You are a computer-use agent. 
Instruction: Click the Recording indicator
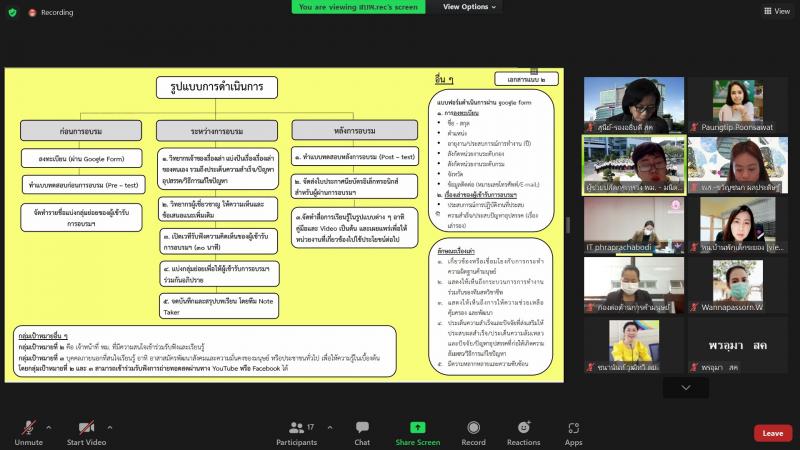(x=51, y=12)
